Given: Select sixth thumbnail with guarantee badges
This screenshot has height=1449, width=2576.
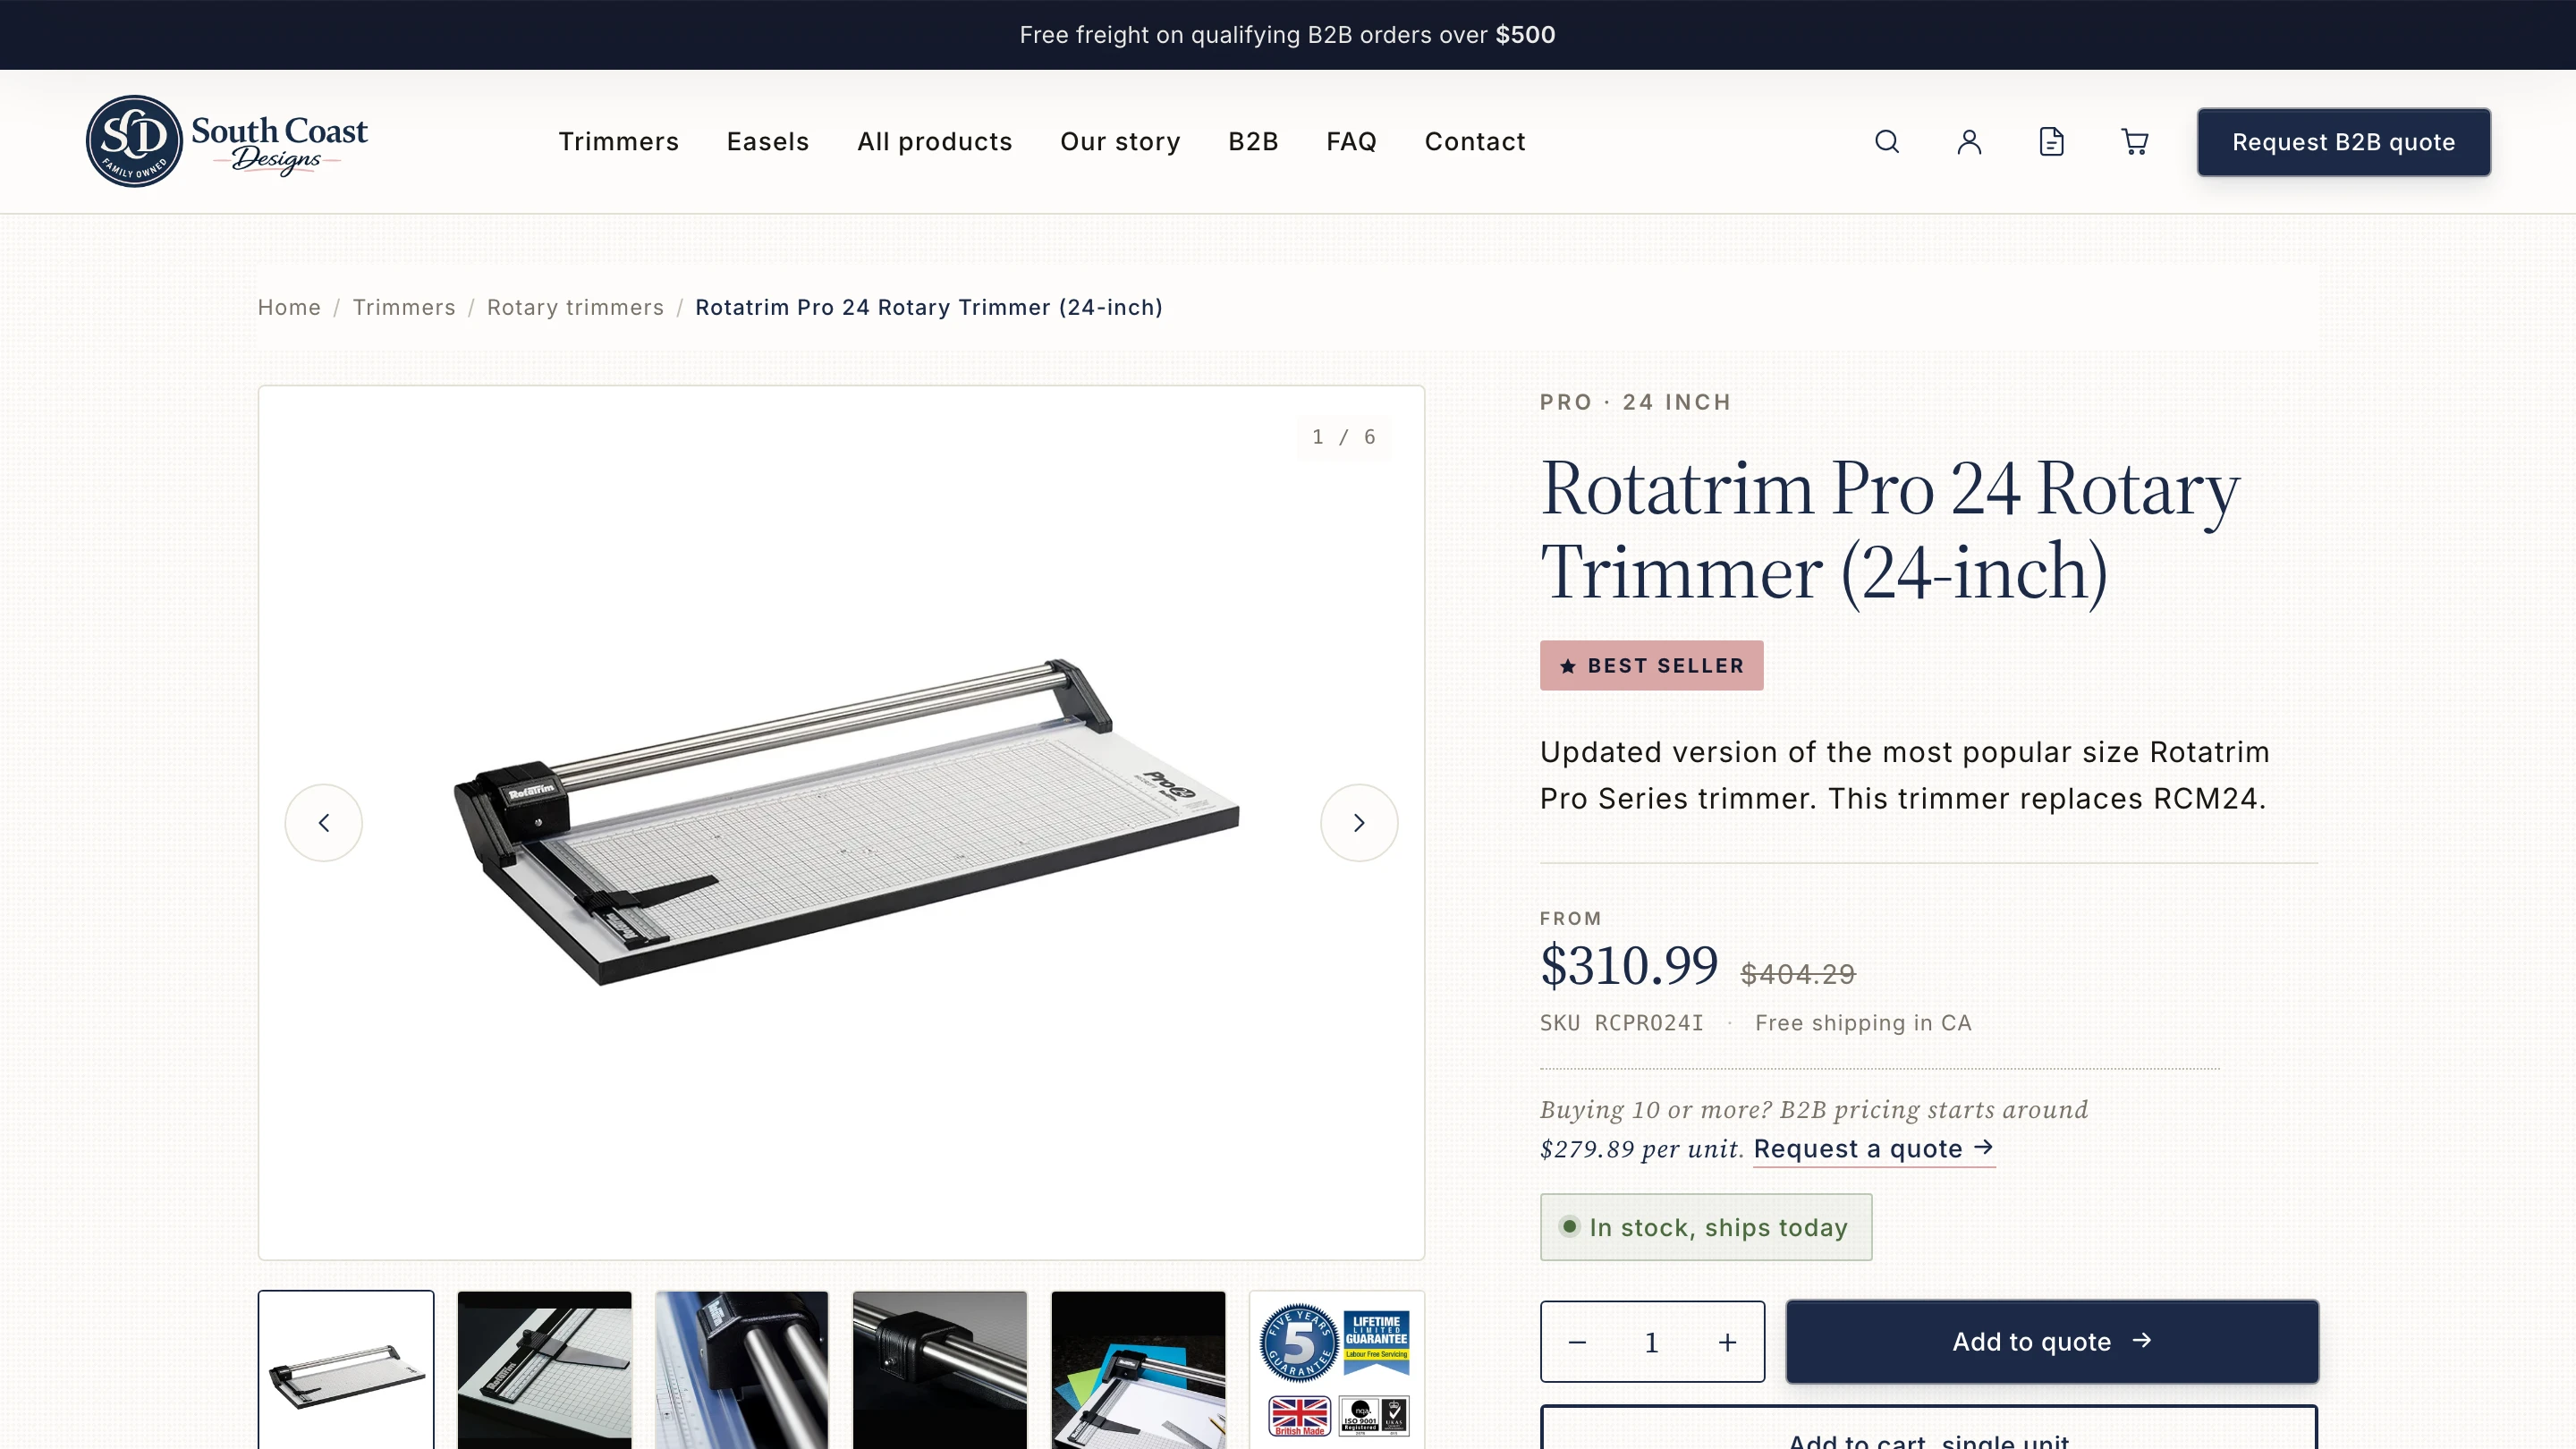Looking at the screenshot, I should [x=1336, y=1370].
